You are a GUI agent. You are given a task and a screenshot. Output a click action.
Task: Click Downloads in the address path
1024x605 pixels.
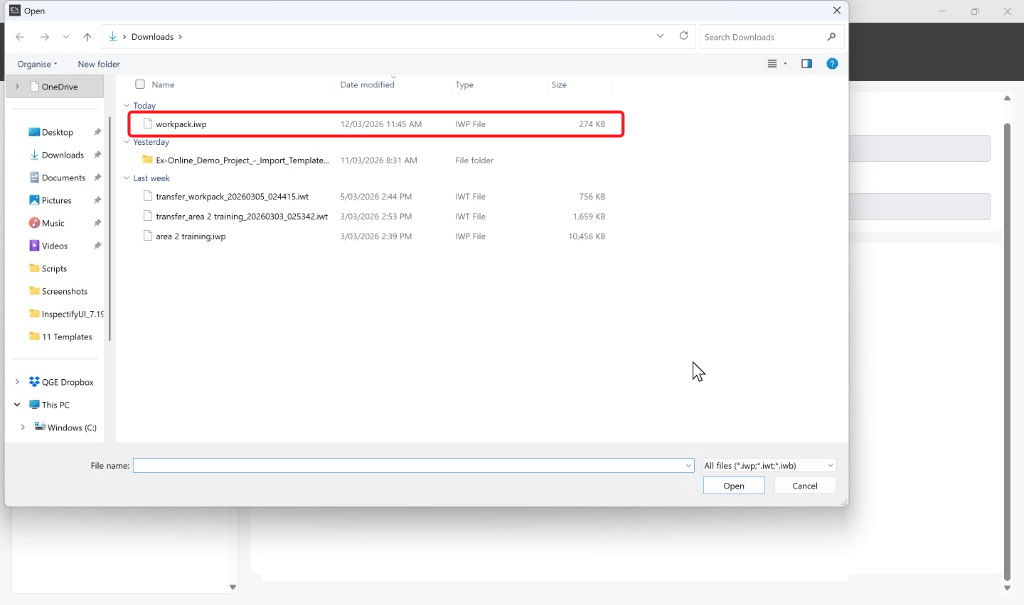click(152, 37)
